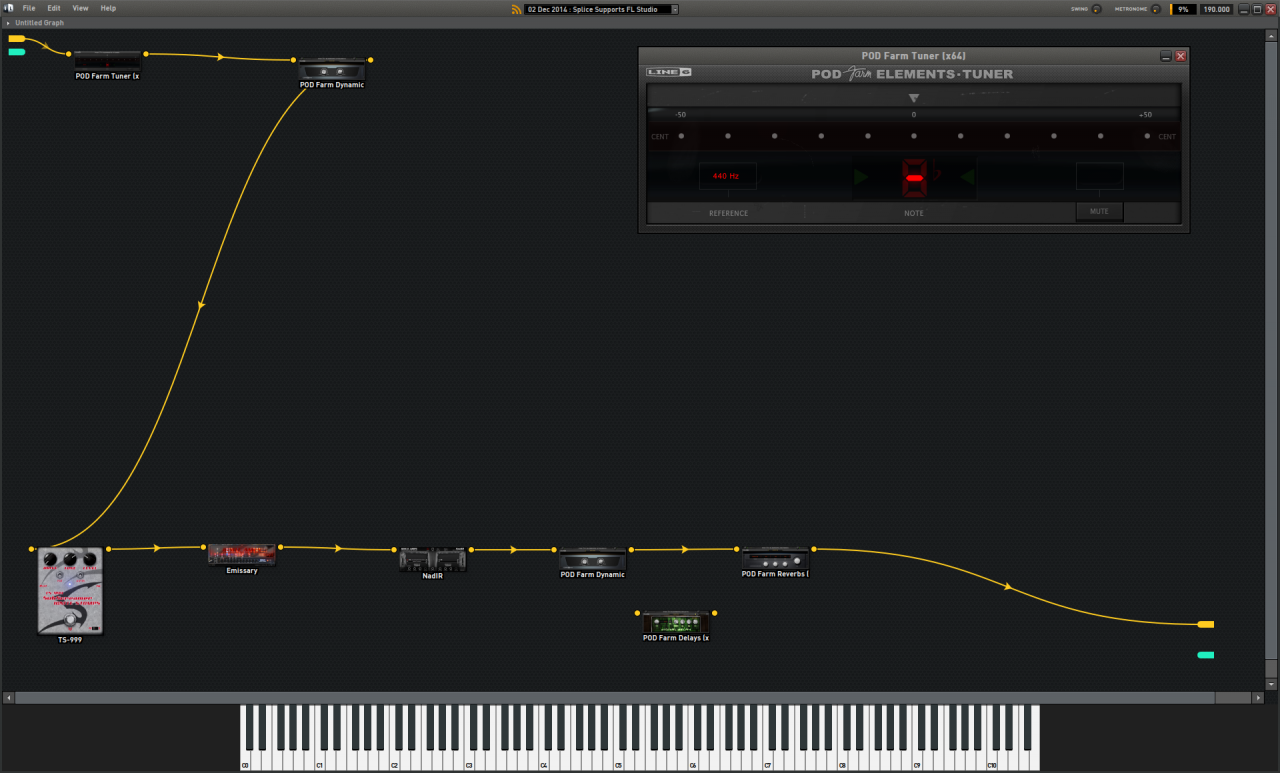Minimize the POD Farm Tuner window
The width and height of the screenshot is (1280, 773).
[x=1166, y=56]
